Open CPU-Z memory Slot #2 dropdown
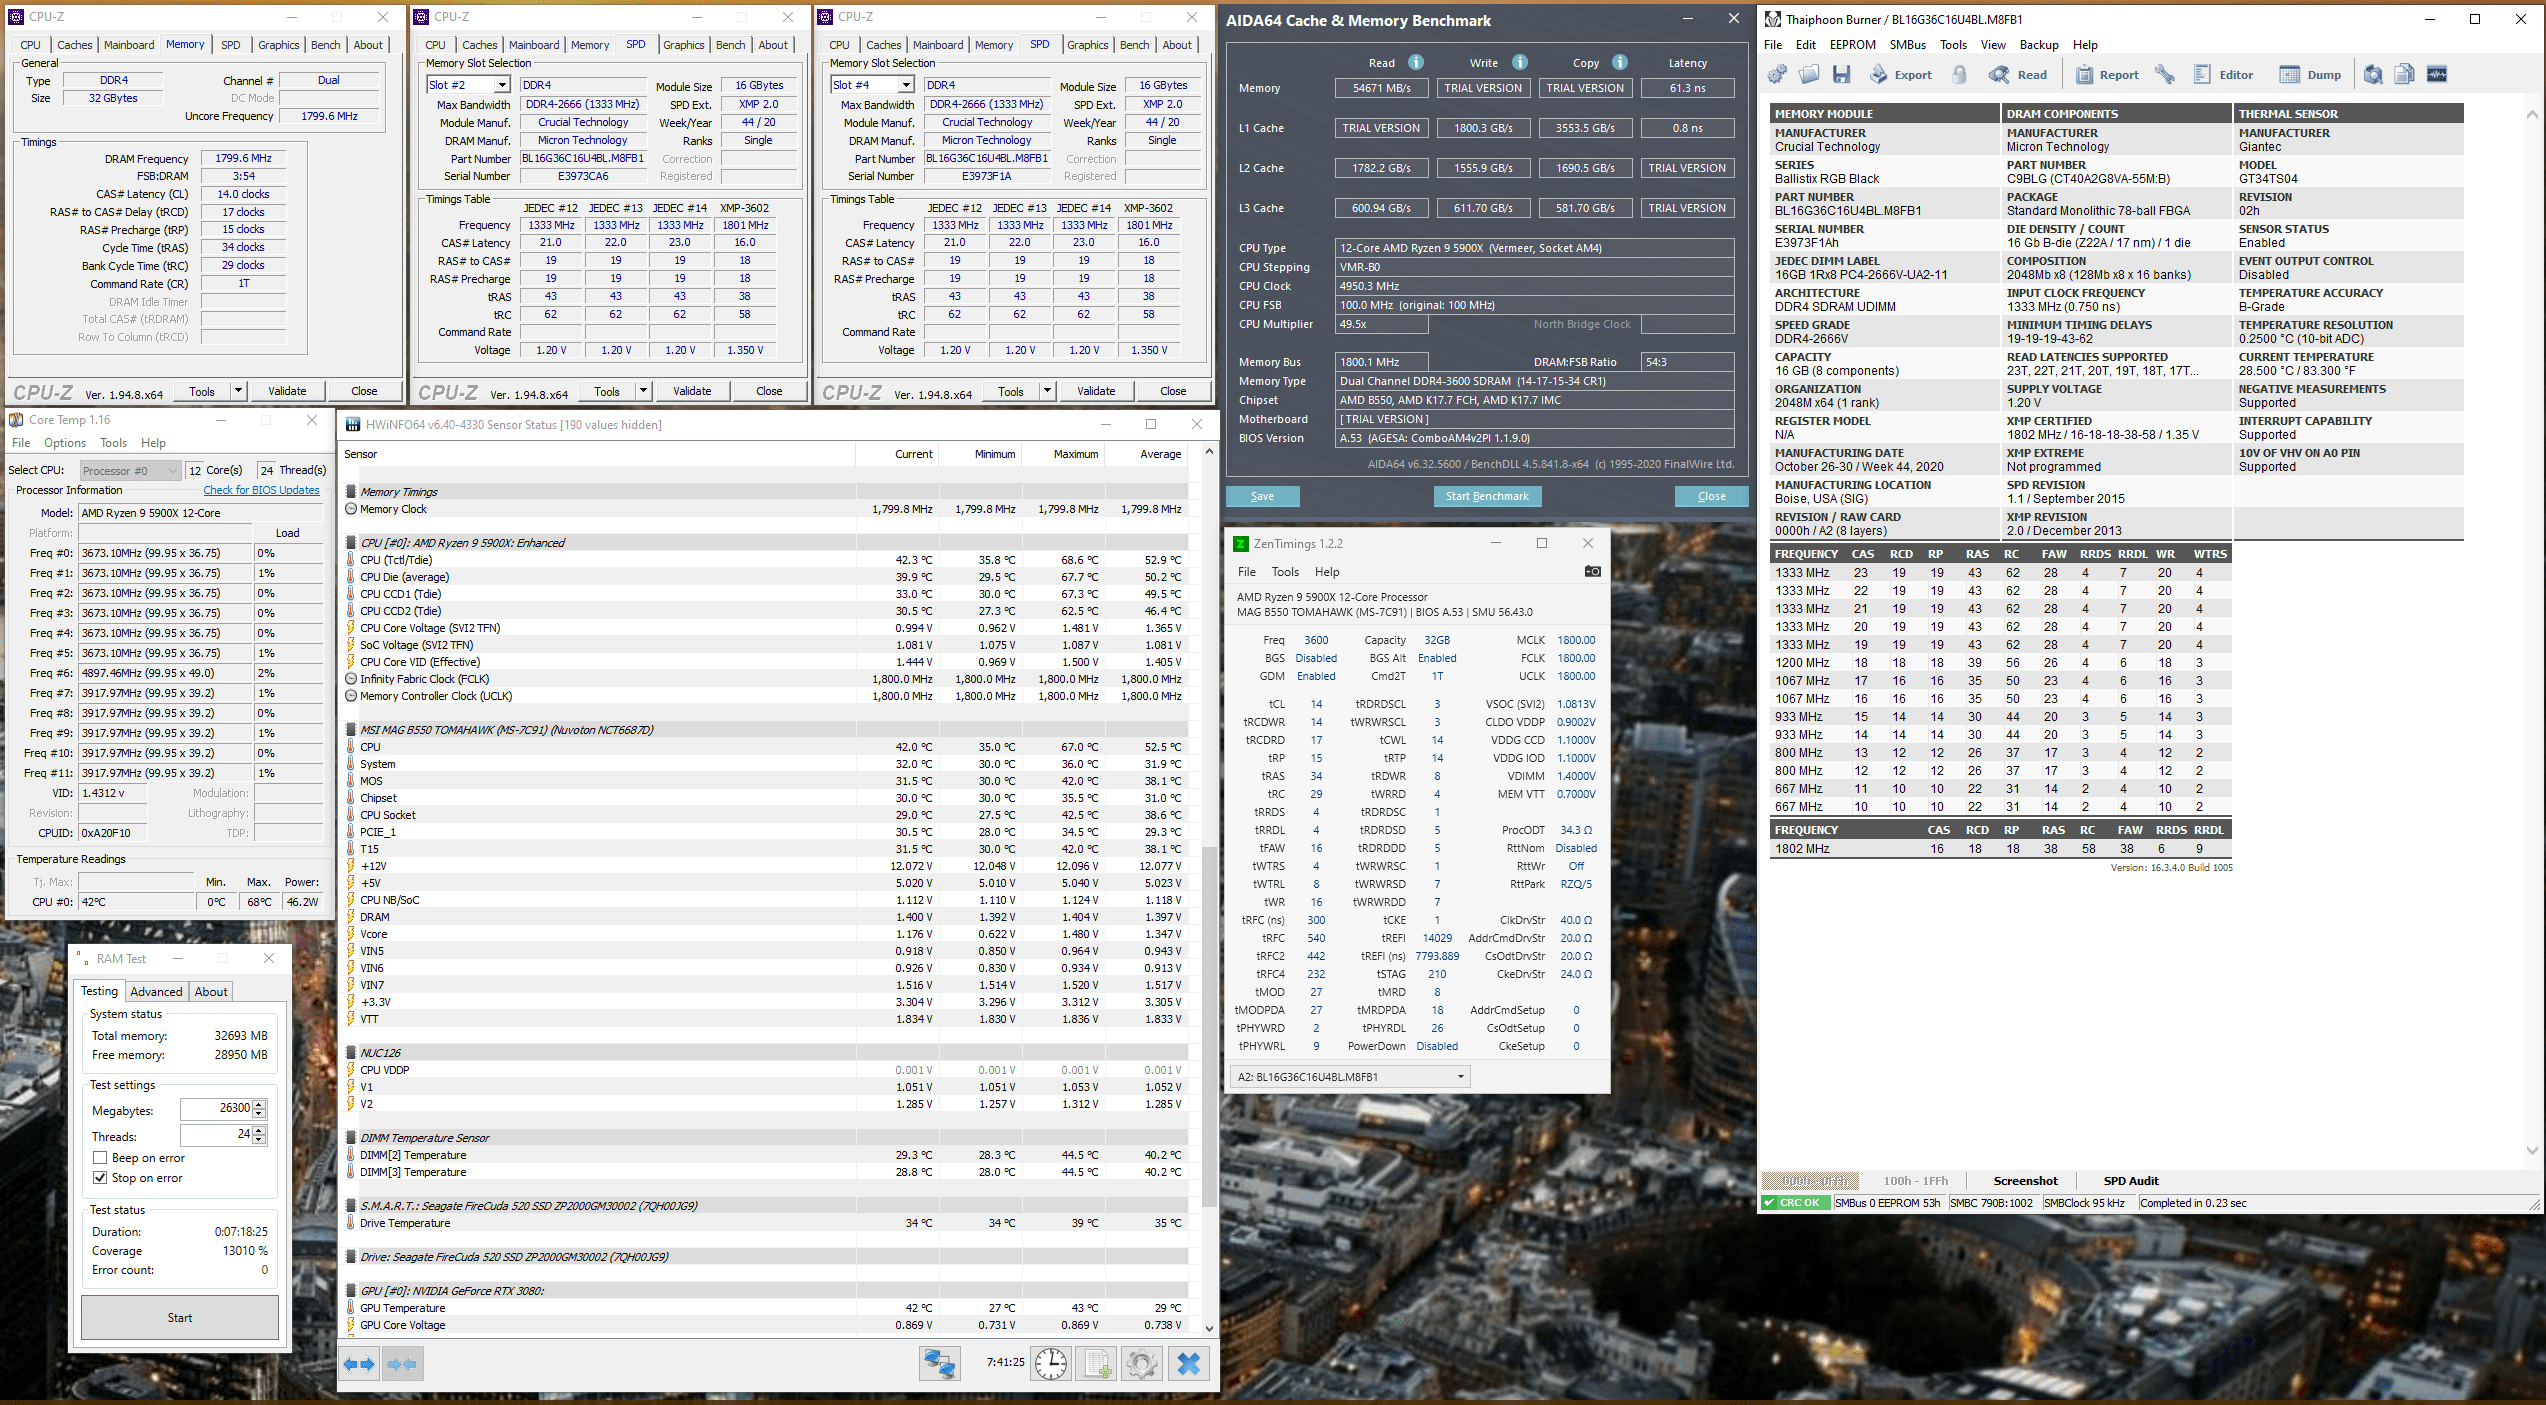The image size is (2546, 1405). click(502, 85)
